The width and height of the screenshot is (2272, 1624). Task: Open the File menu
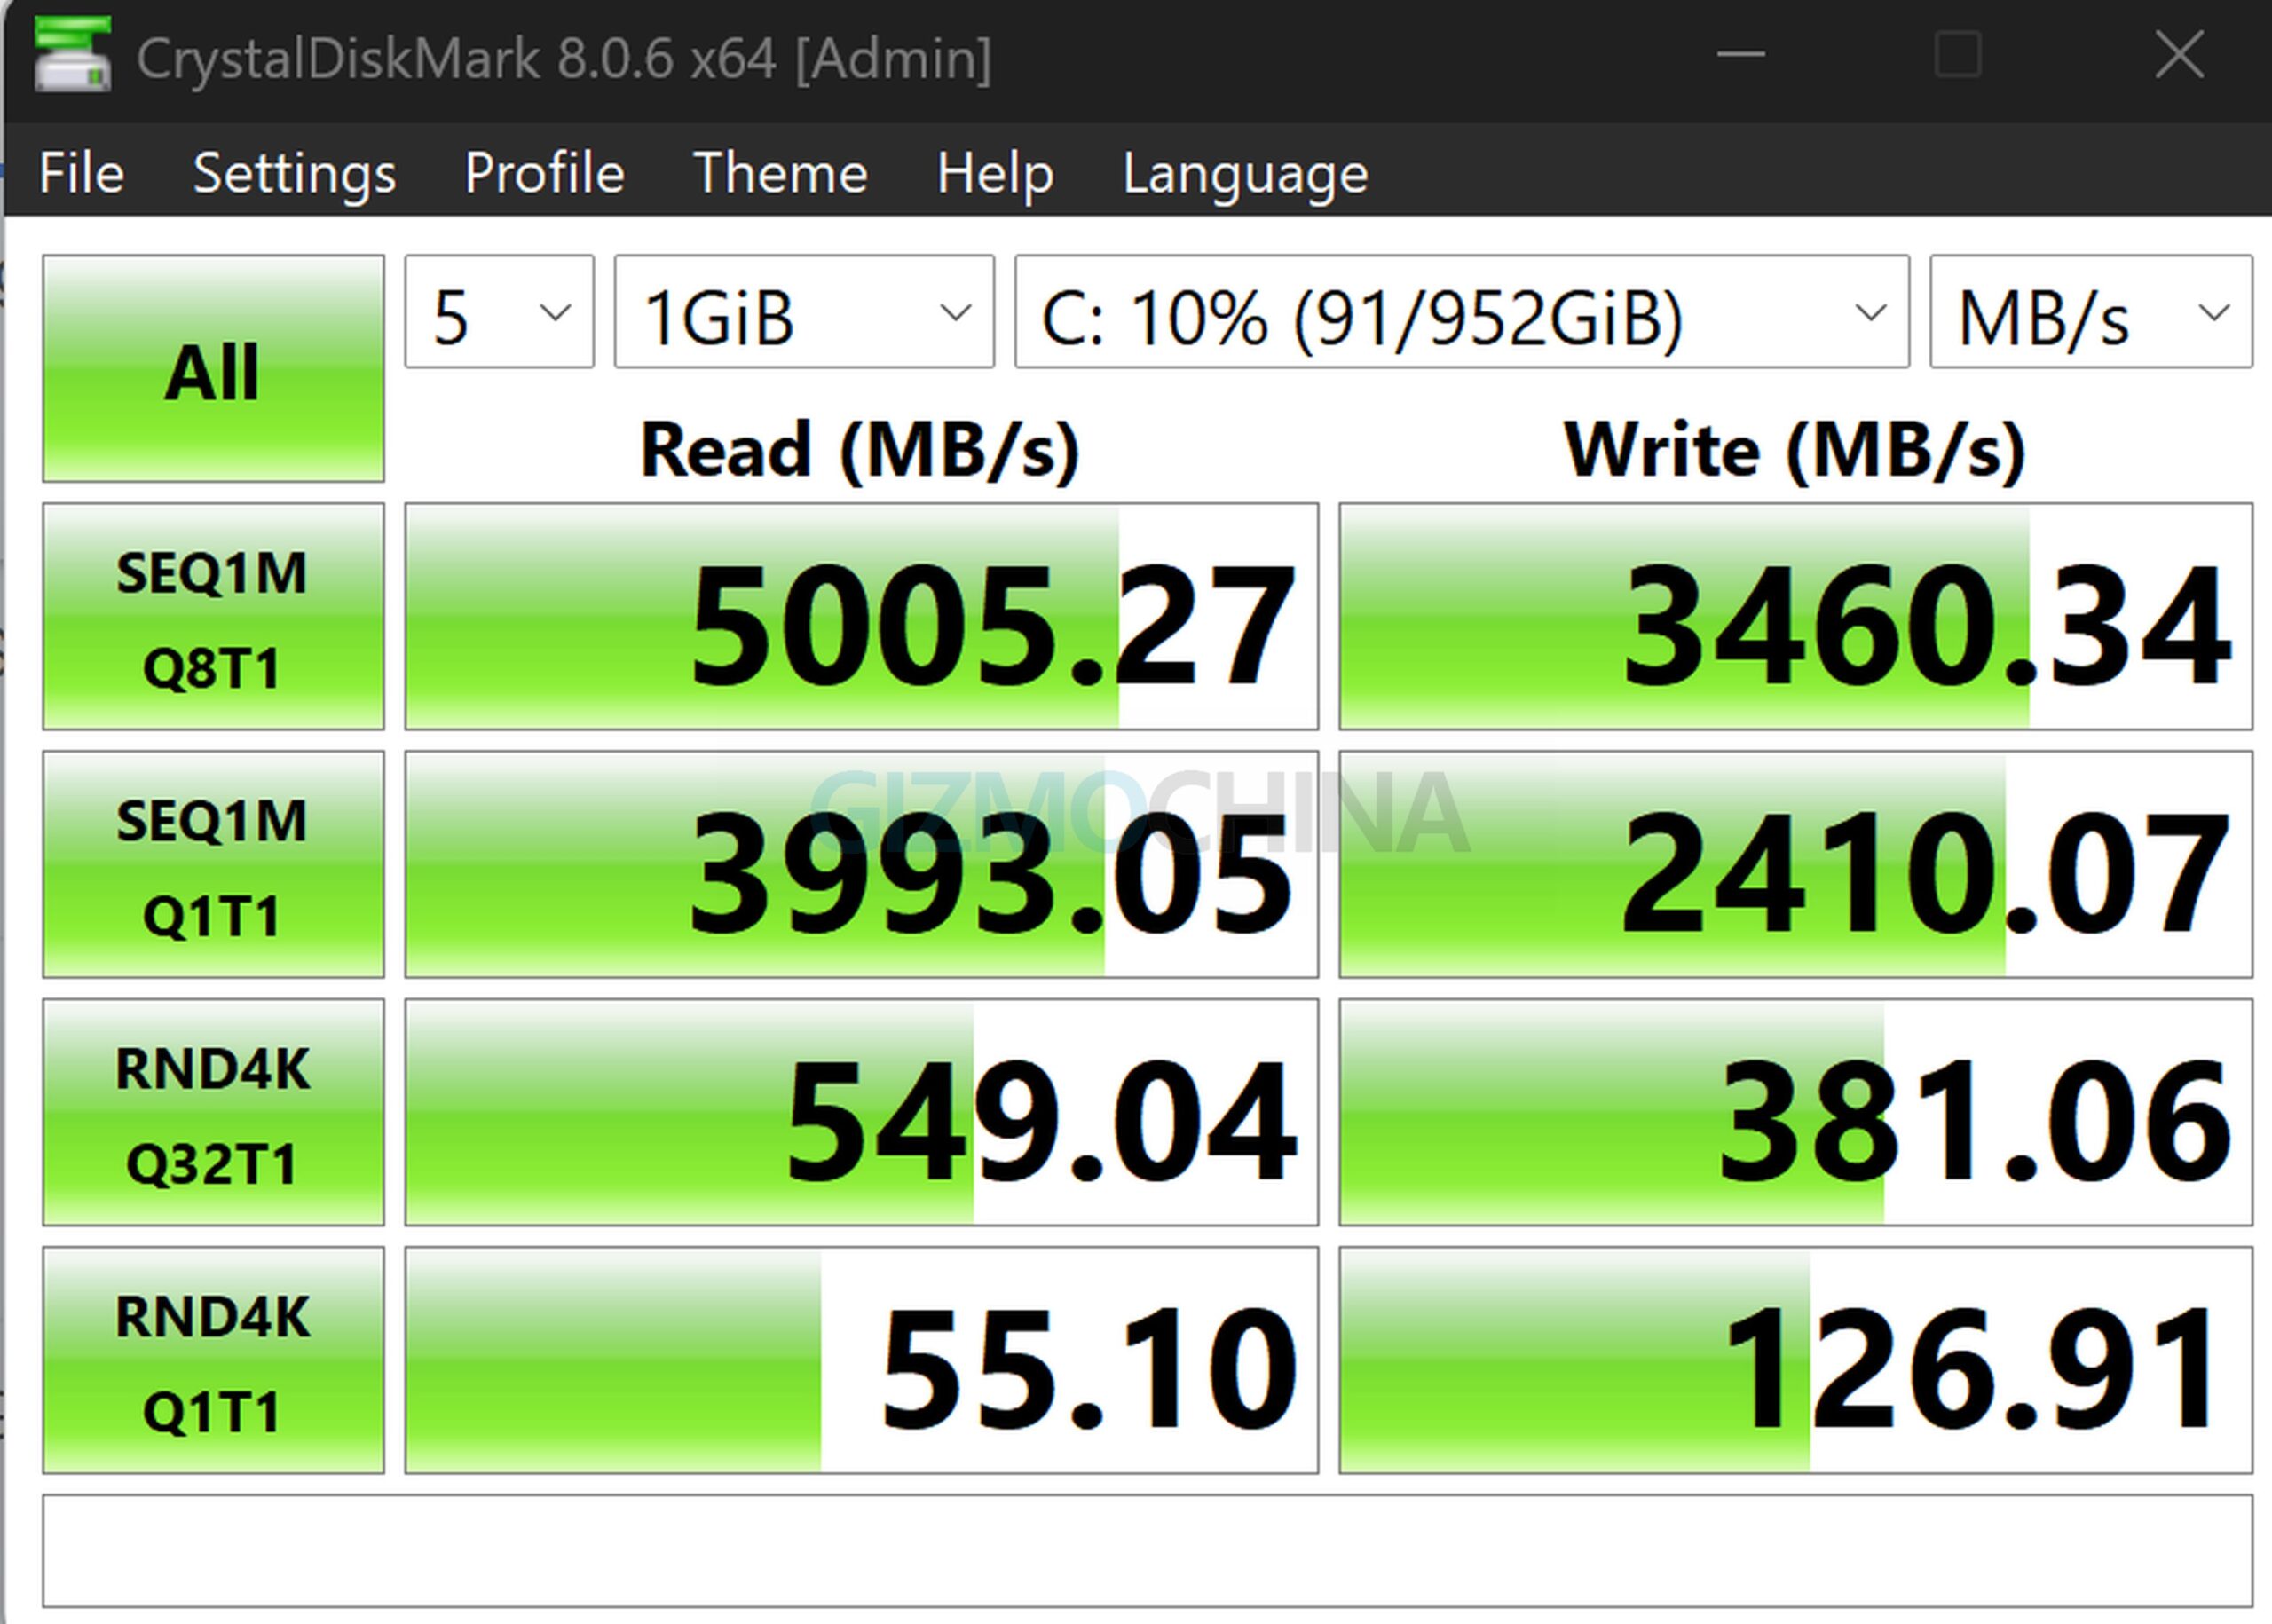tap(81, 173)
